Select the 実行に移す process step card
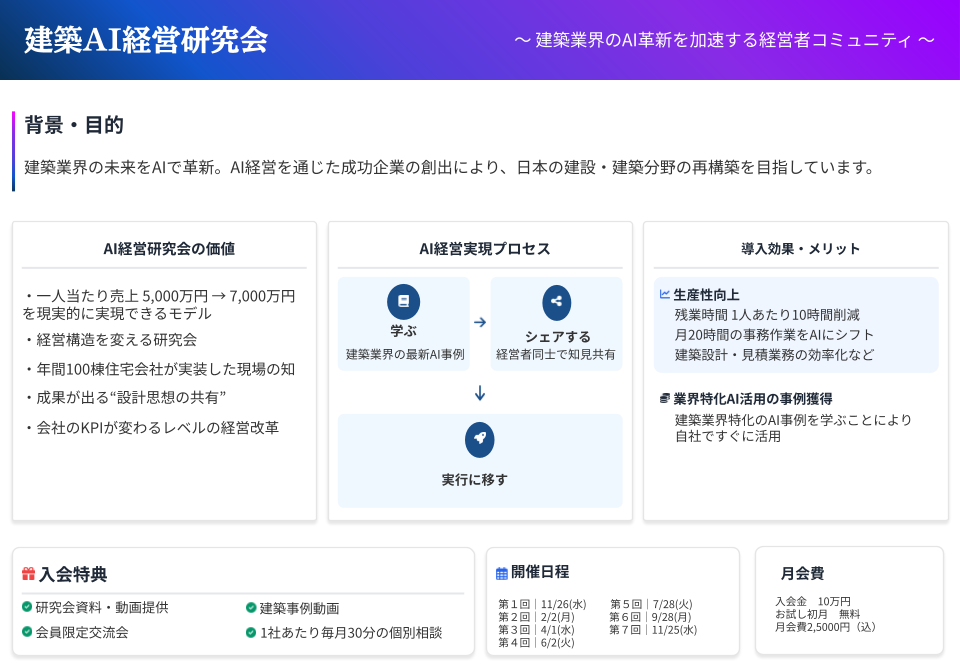The image size is (960, 668). pyautogui.click(x=480, y=461)
